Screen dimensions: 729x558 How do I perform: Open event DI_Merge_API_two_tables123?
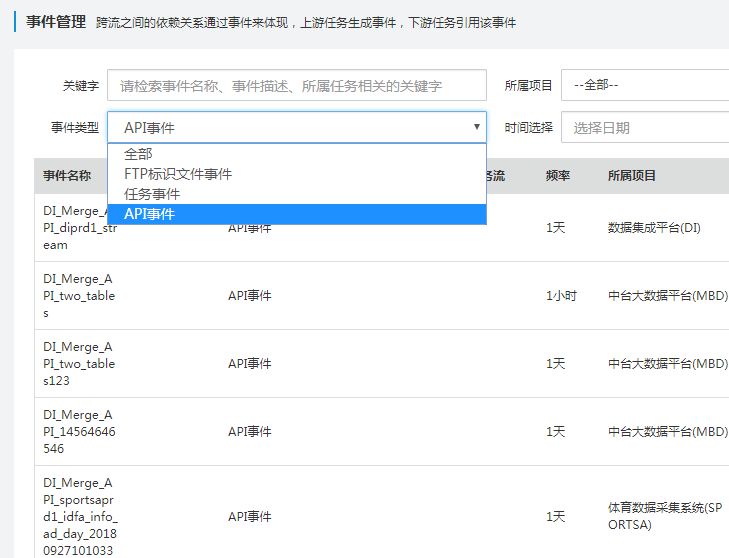(80, 364)
